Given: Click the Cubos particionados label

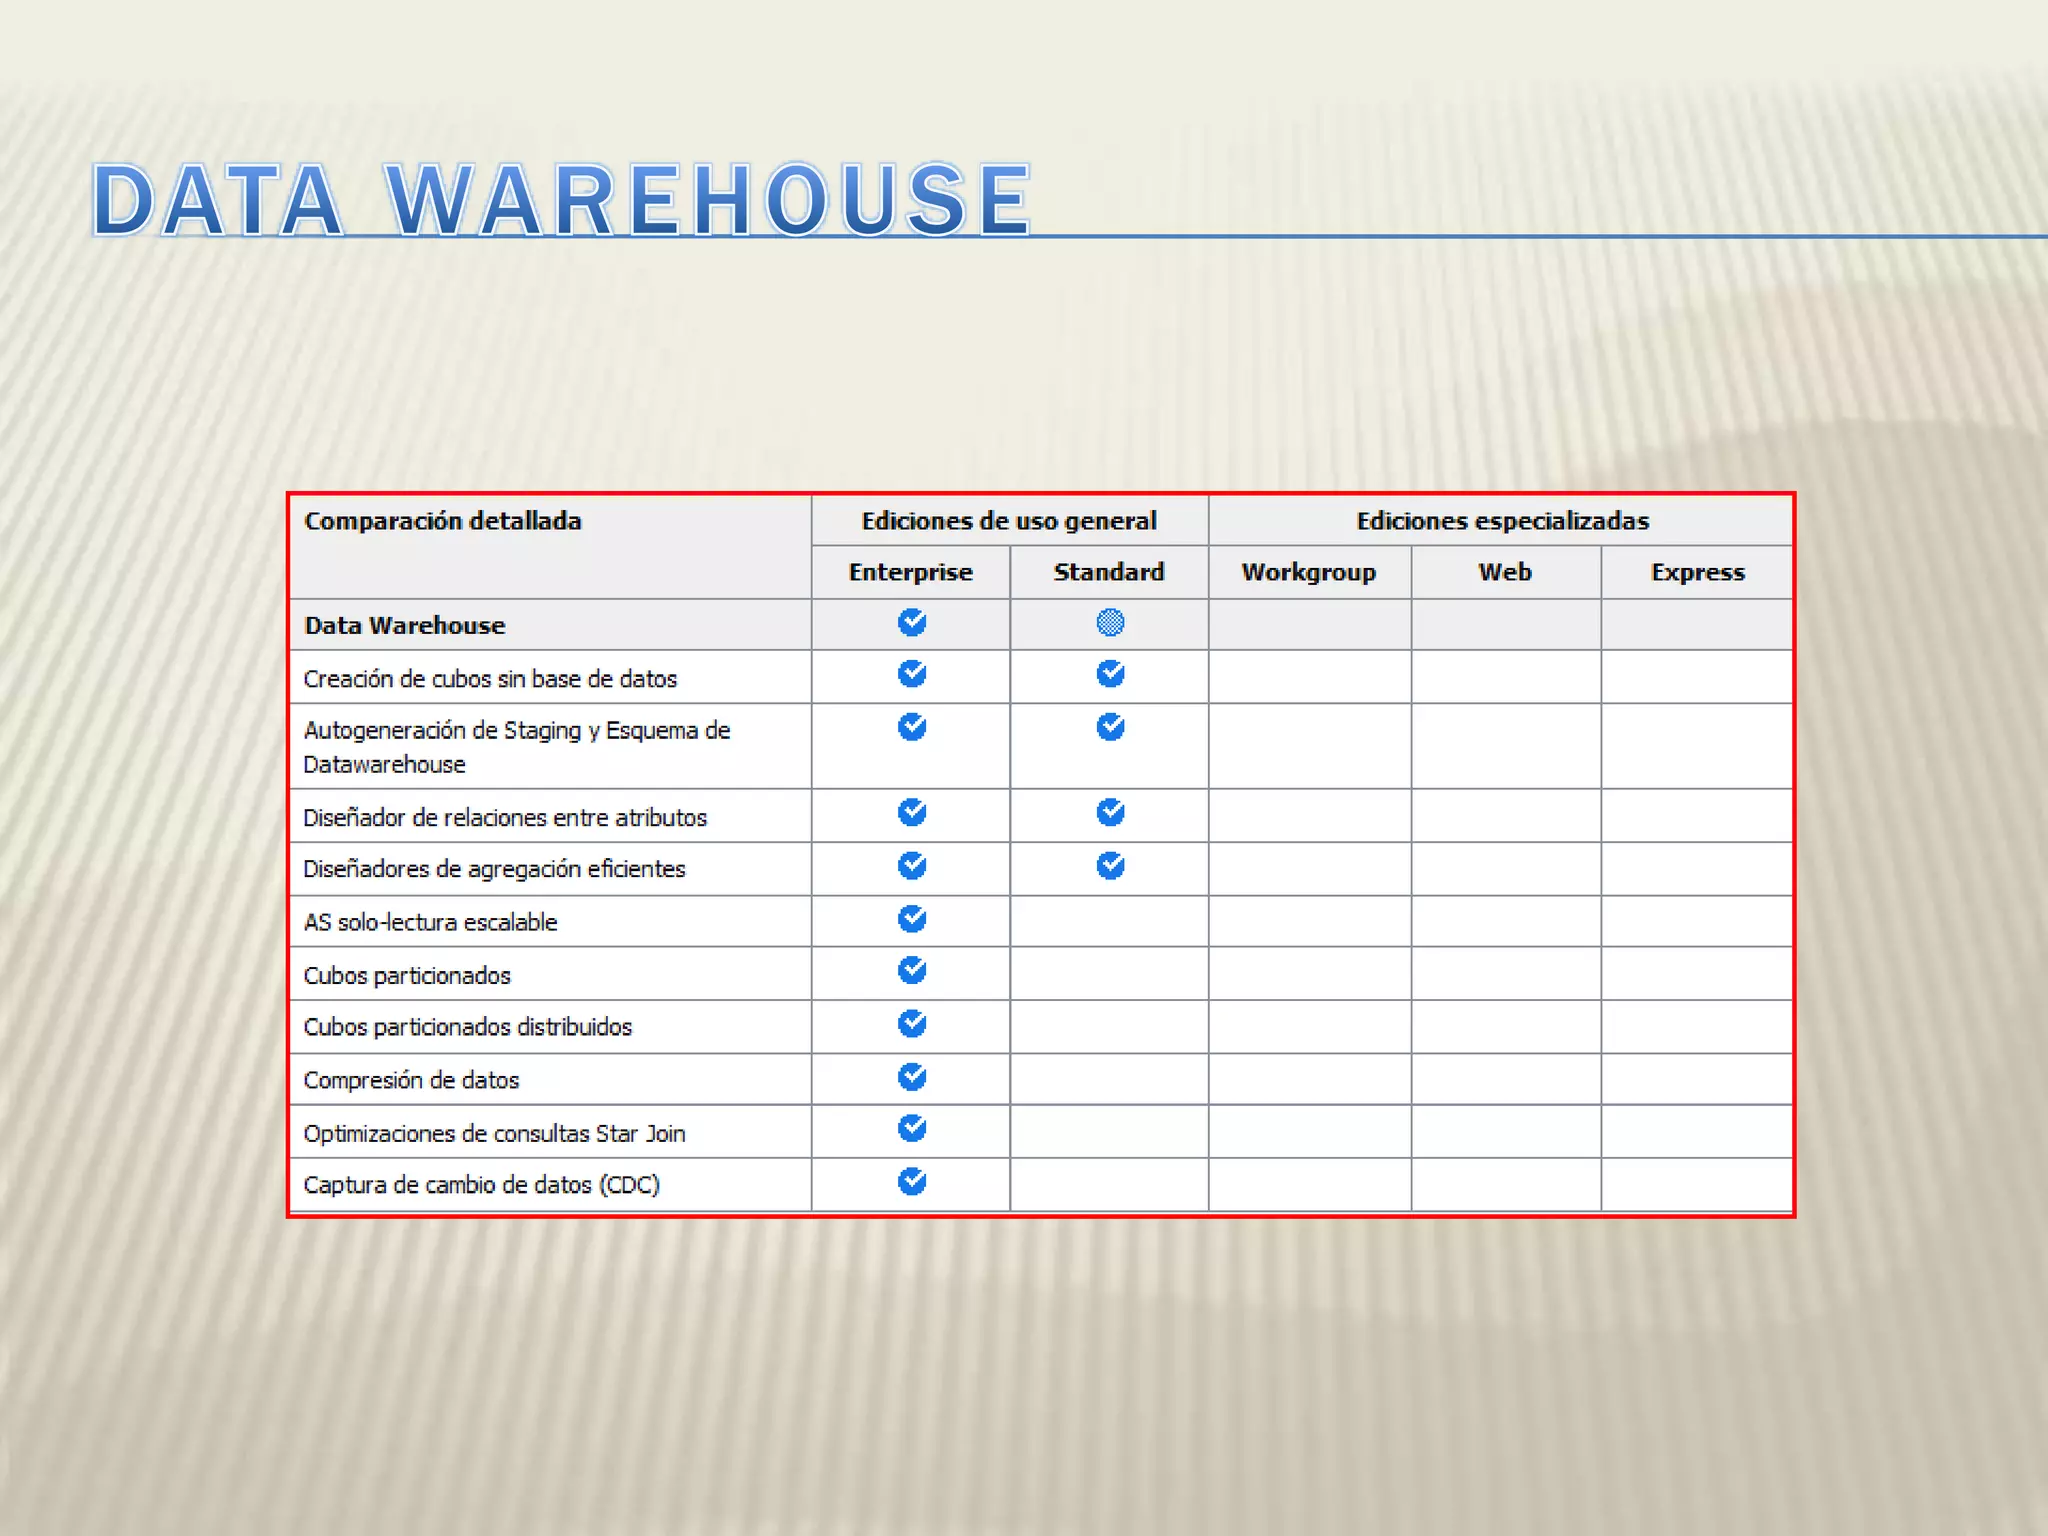Looking at the screenshot, I should tap(407, 976).
